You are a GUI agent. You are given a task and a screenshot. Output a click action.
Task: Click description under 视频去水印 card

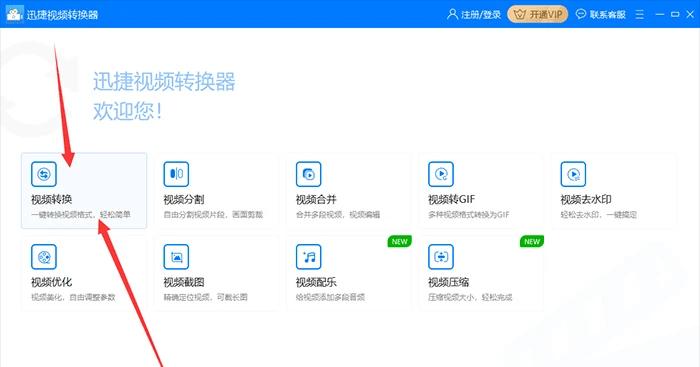598,215
